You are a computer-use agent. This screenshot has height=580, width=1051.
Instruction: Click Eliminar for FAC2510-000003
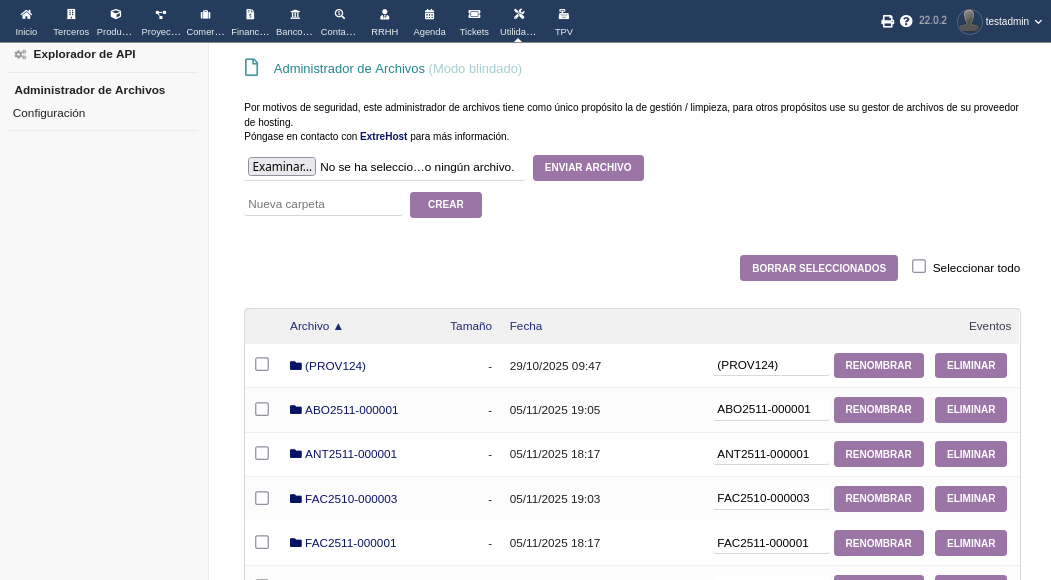point(970,498)
